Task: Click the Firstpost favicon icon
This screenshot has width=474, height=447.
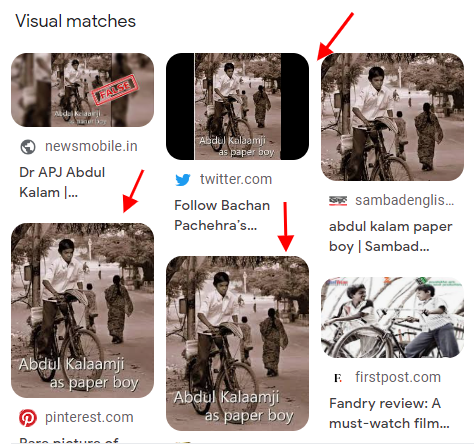Action: point(338,378)
